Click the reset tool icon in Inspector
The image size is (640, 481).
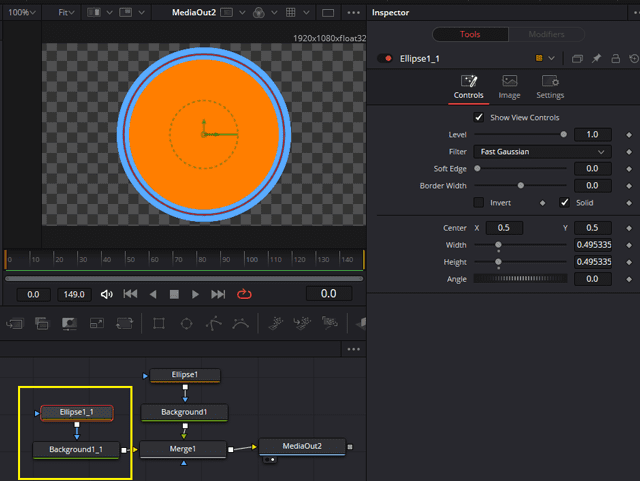[x=634, y=58]
